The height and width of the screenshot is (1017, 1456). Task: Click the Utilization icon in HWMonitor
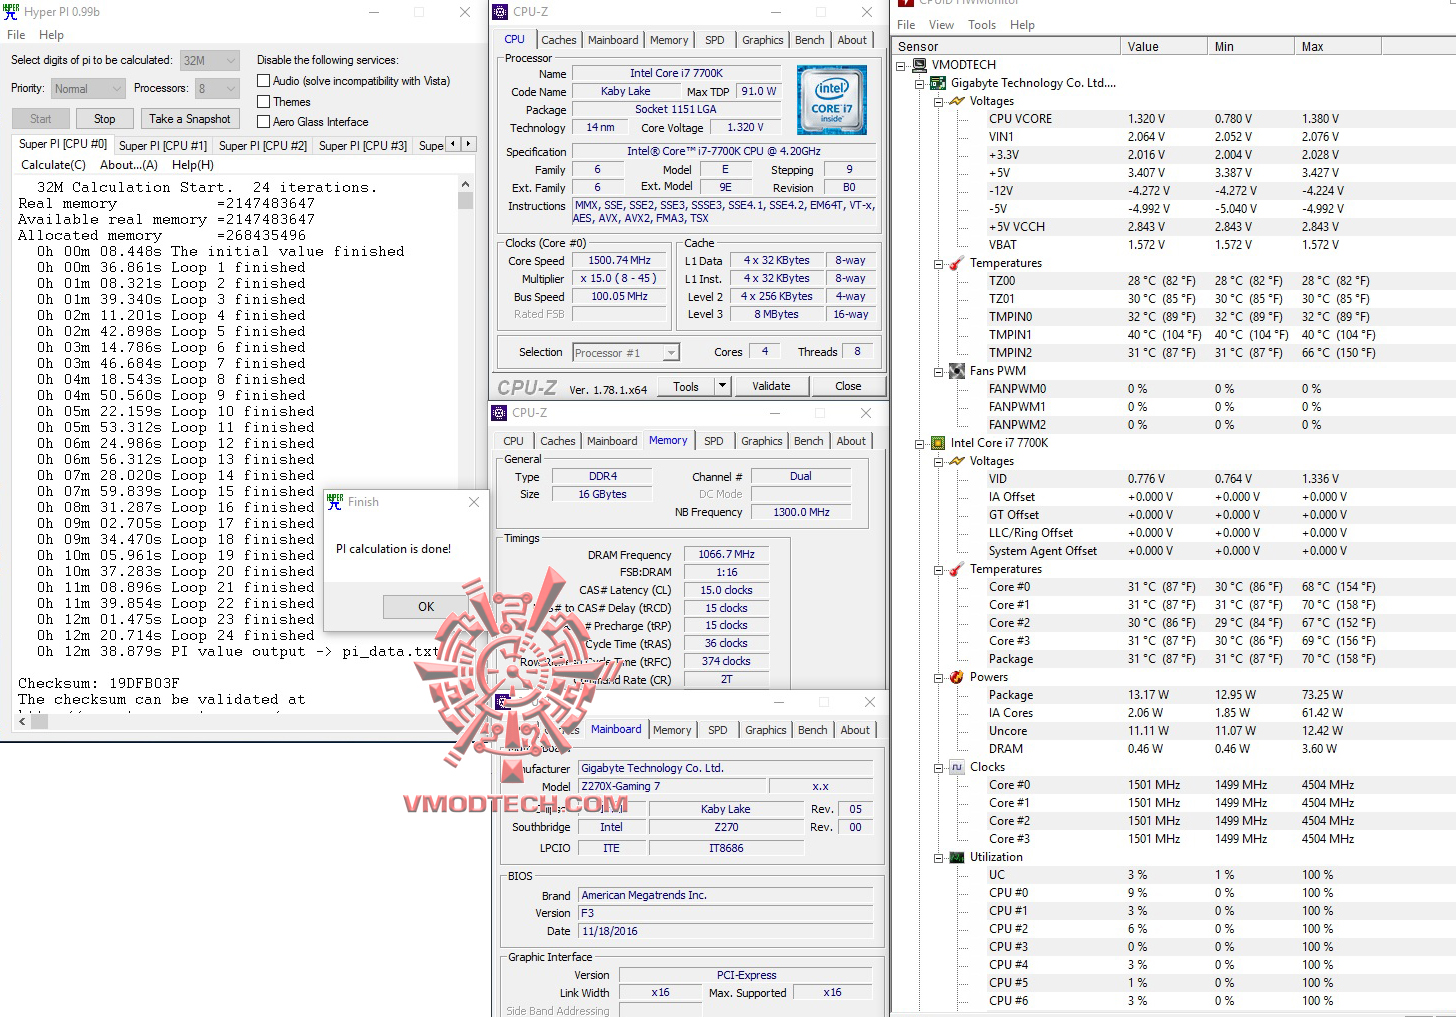(x=955, y=857)
